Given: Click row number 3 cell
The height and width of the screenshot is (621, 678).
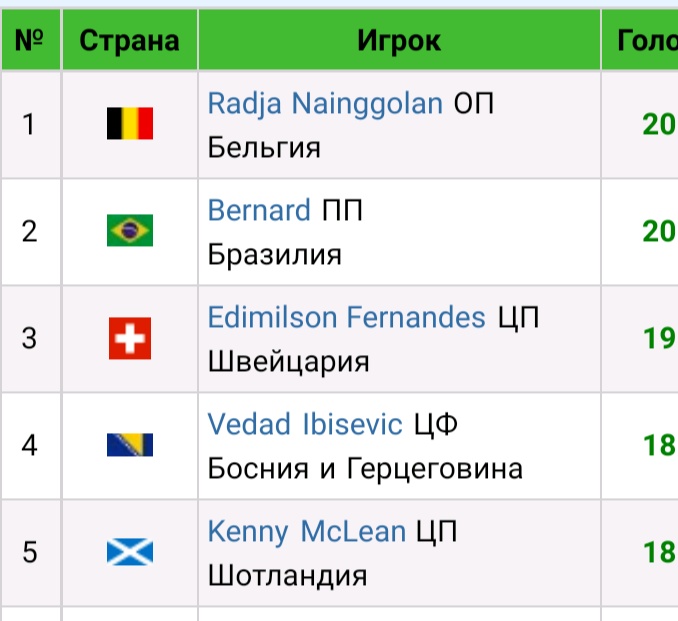Looking at the screenshot, I should point(30,338).
